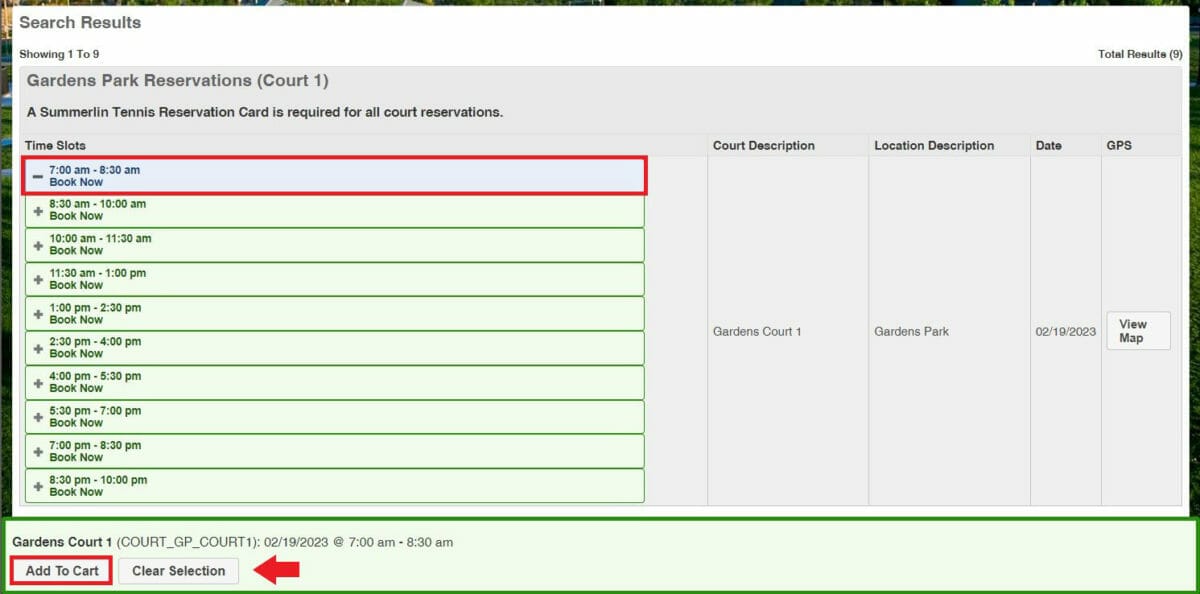The height and width of the screenshot is (594, 1200).
Task: Collapse the 7:00 am - 8:30 am slot
Action: (x=38, y=177)
